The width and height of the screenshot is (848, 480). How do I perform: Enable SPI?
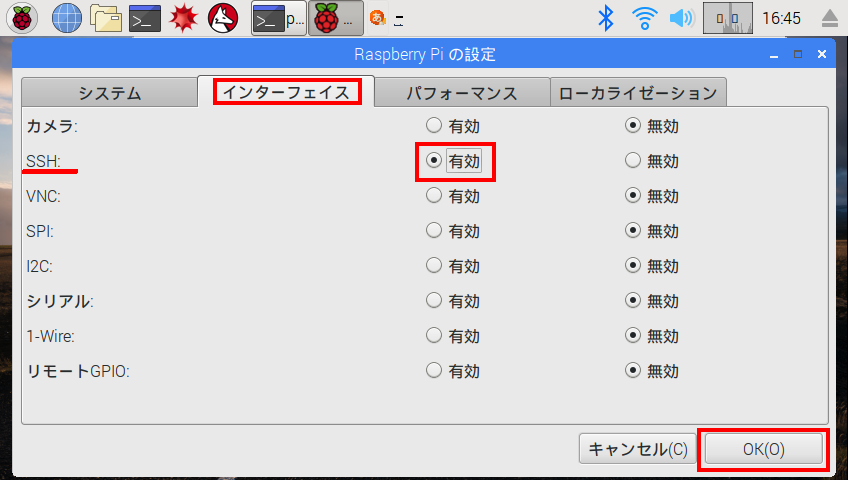point(453,231)
